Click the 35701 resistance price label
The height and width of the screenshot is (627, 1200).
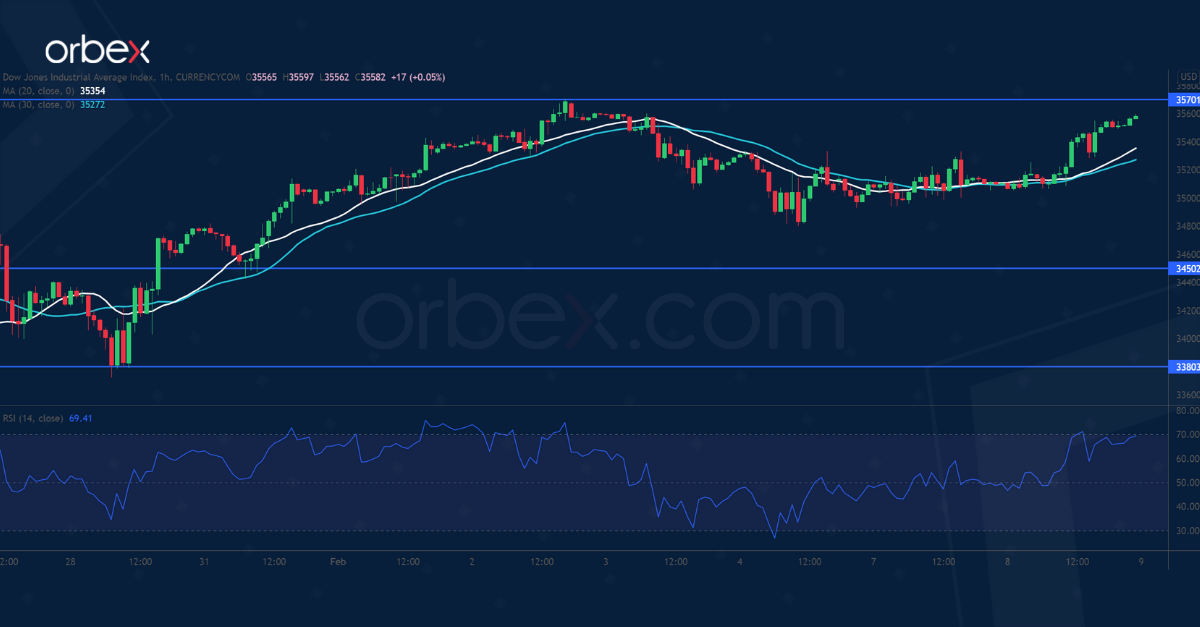tap(1183, 100)
